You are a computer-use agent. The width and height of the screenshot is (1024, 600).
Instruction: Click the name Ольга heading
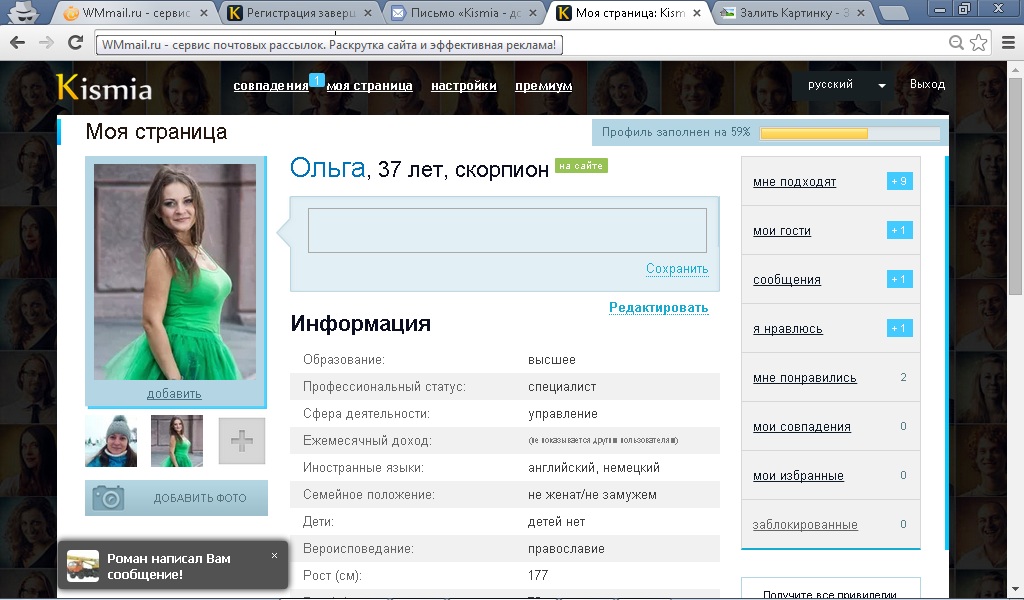[327, 168]
